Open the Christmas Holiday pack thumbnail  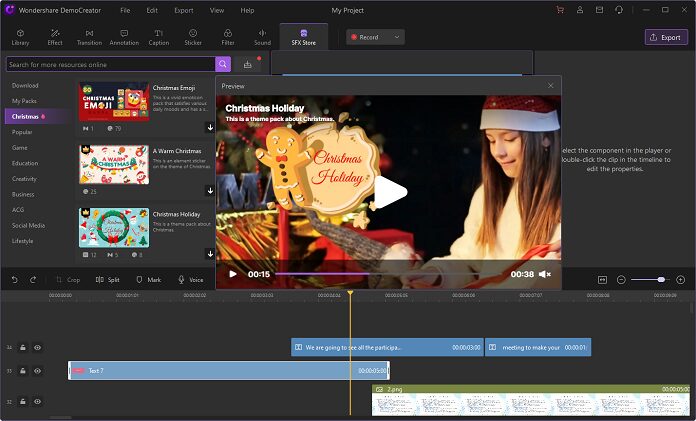[114, 227]
